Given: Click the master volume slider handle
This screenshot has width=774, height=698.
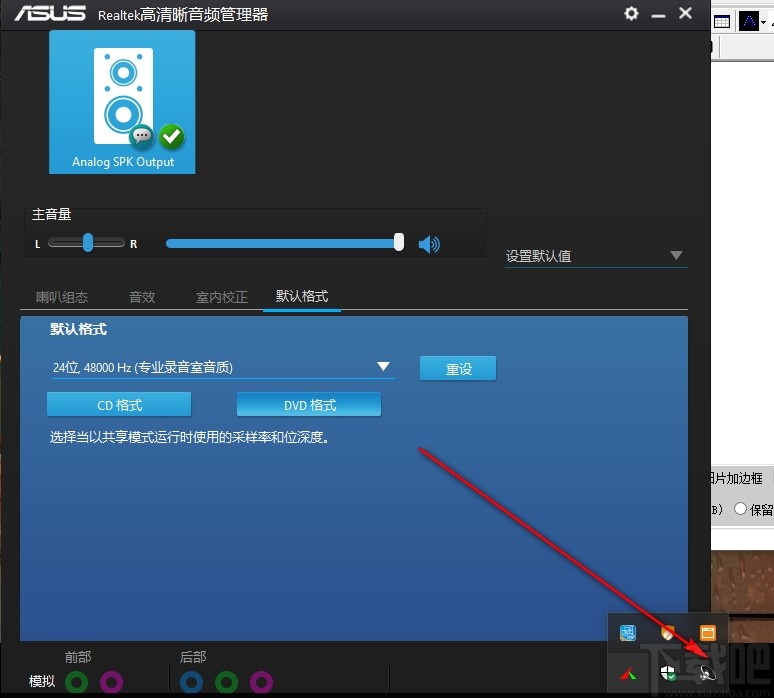Looking at the screenshot, I should click(399, 242).
